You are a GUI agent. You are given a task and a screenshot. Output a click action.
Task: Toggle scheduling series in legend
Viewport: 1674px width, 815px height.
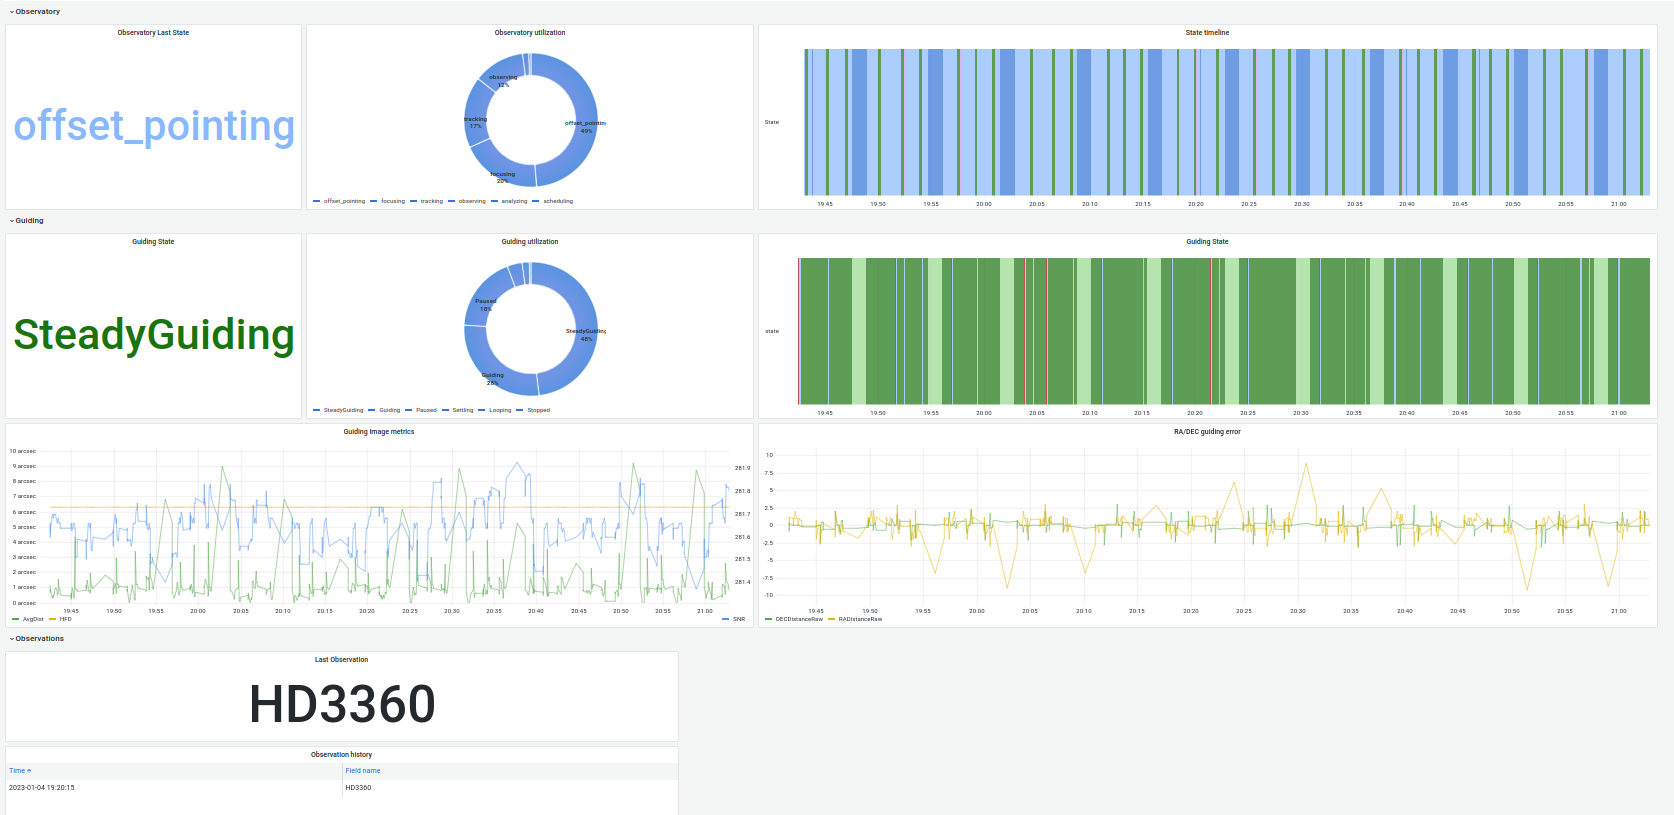click(558, 201)
